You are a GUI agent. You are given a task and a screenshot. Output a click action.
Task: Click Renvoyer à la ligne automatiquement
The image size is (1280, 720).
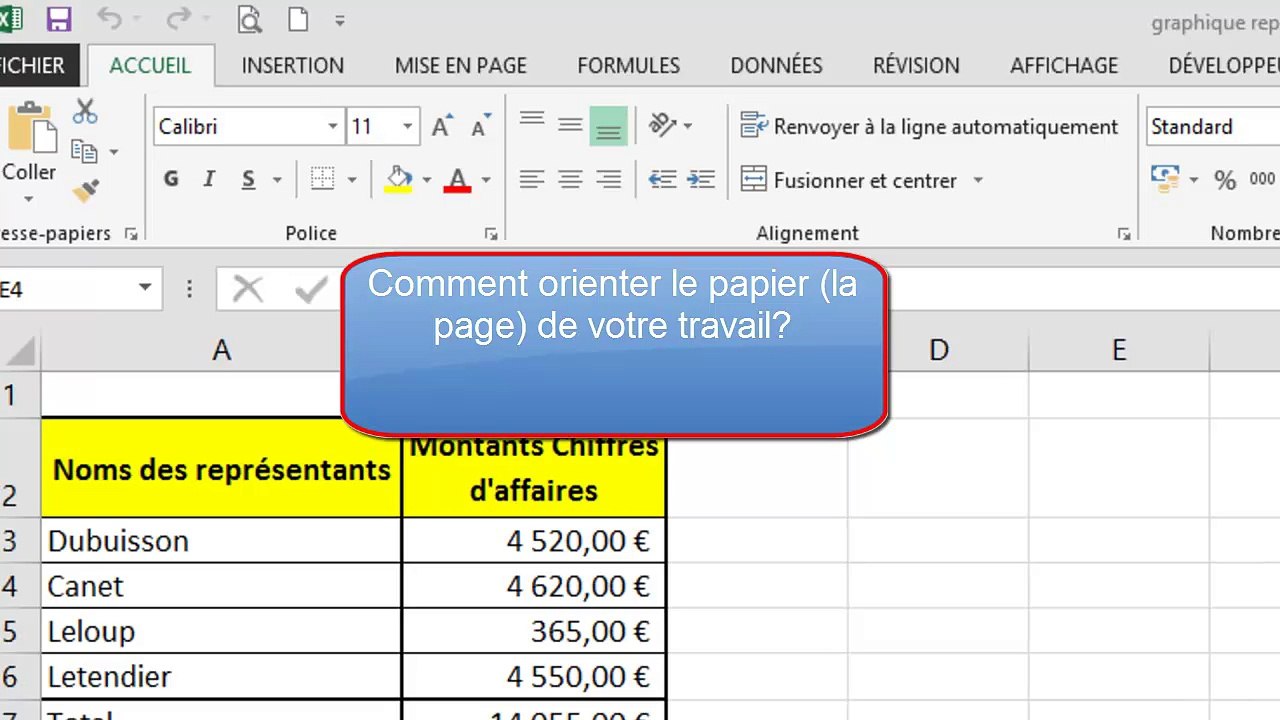[x=928, y=126]
